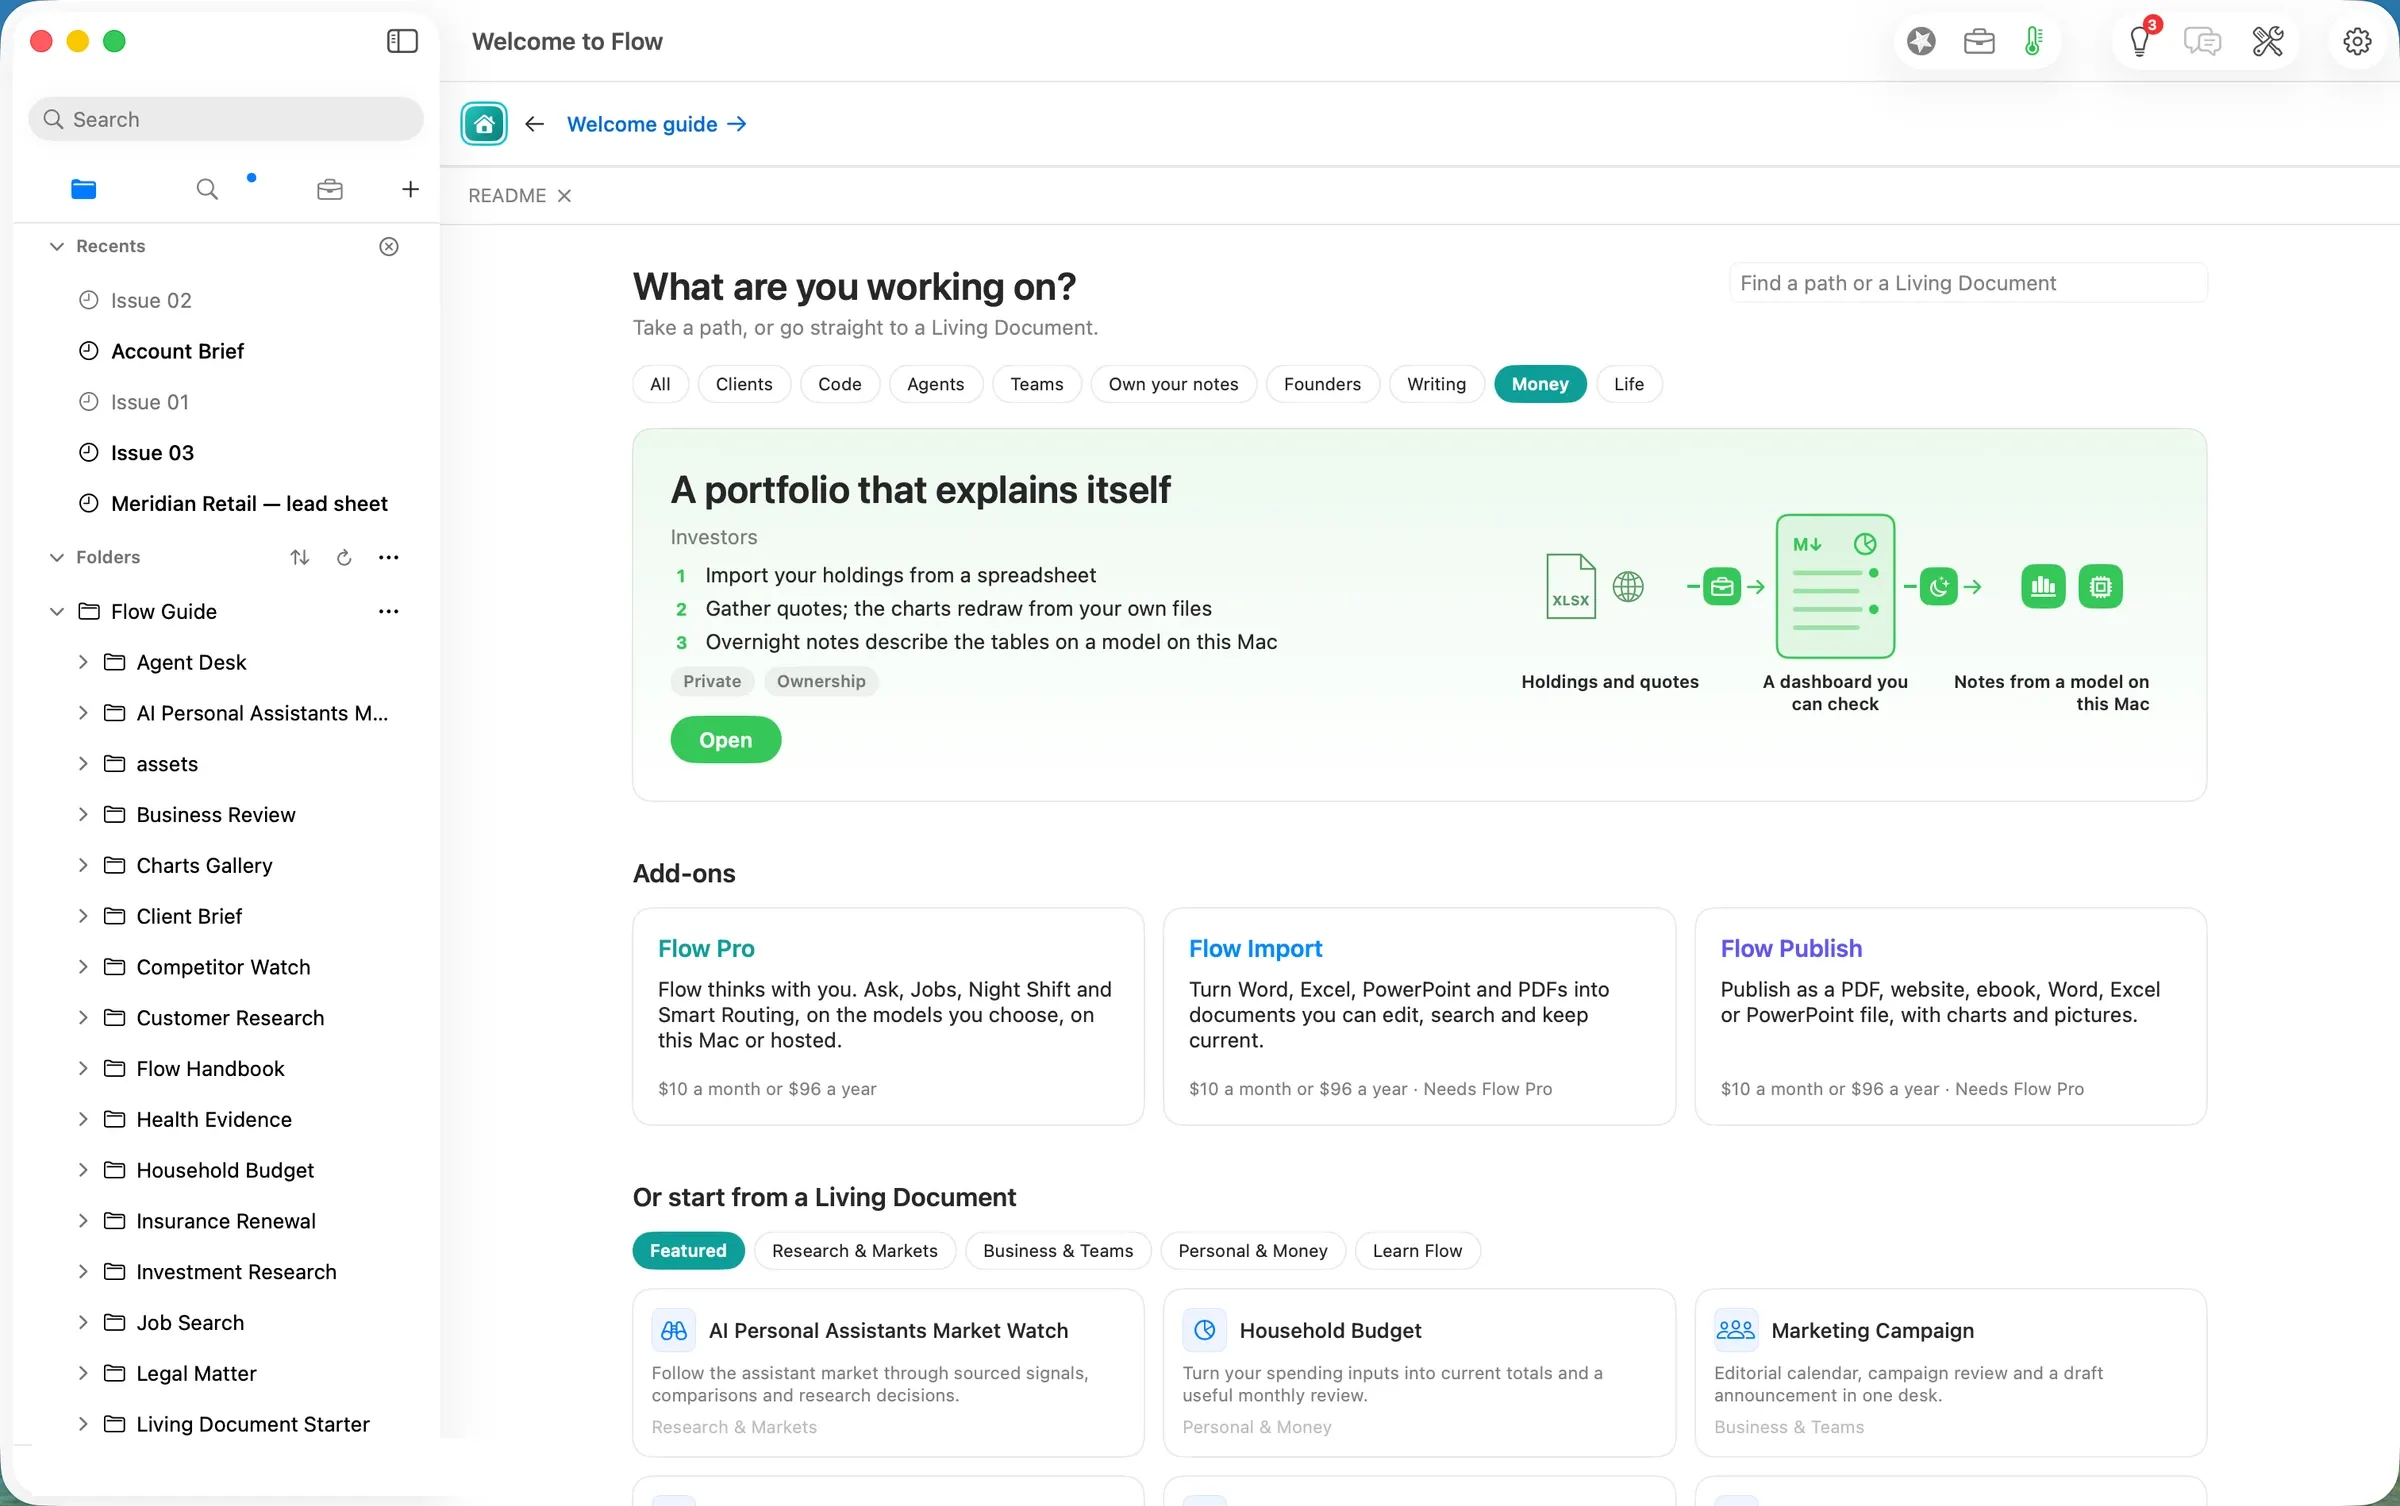2400x1506 pixels.
Task: Select the Clients filter chip
Action: pyautogui.click(x=744, y=384)
